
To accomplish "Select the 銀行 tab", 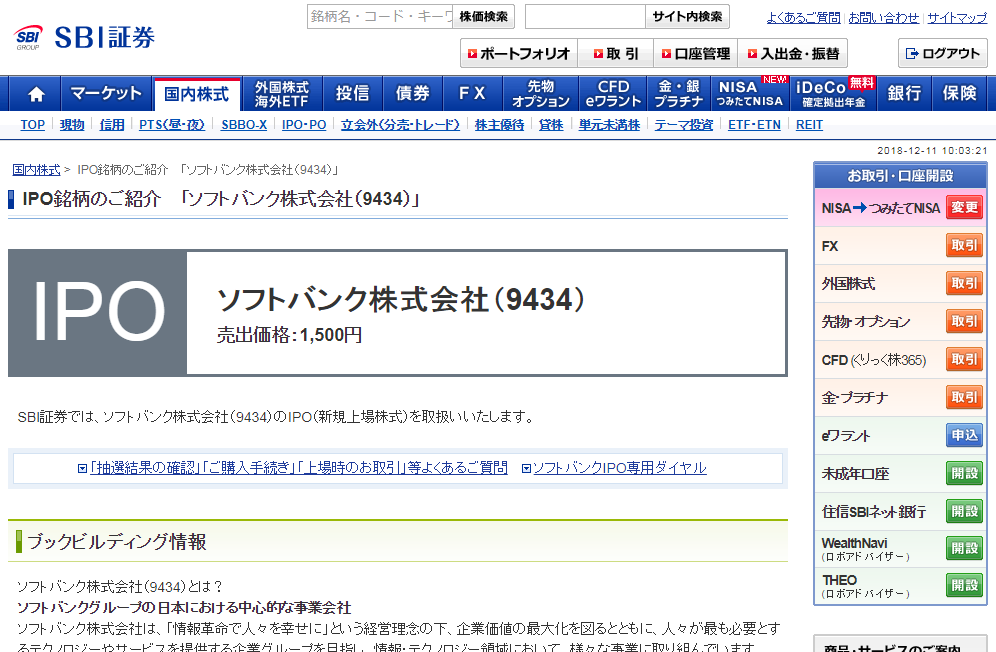I will click(905, 94).
